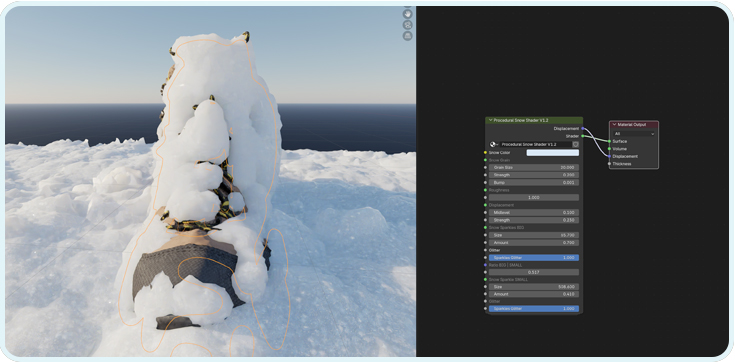Click the Thickness input socket
The width and height of the screenshot is (735, 362).
tap(609, 164)
